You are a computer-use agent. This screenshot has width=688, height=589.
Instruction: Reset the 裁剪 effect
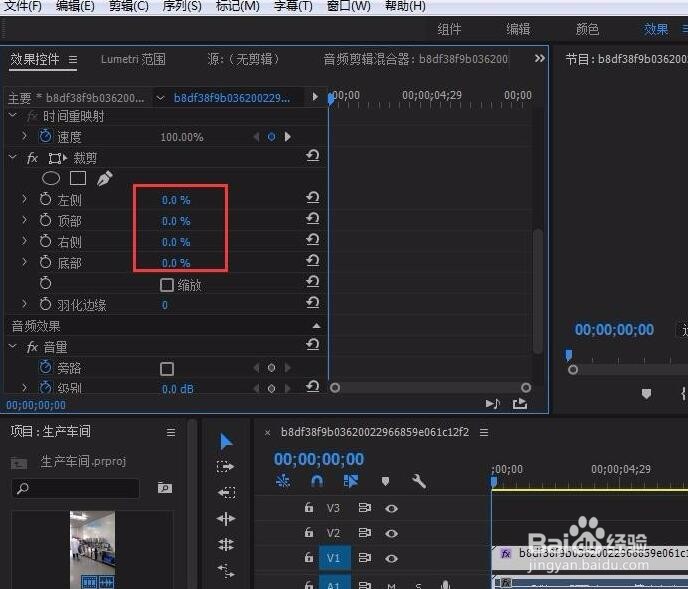[x=312, y=156]
